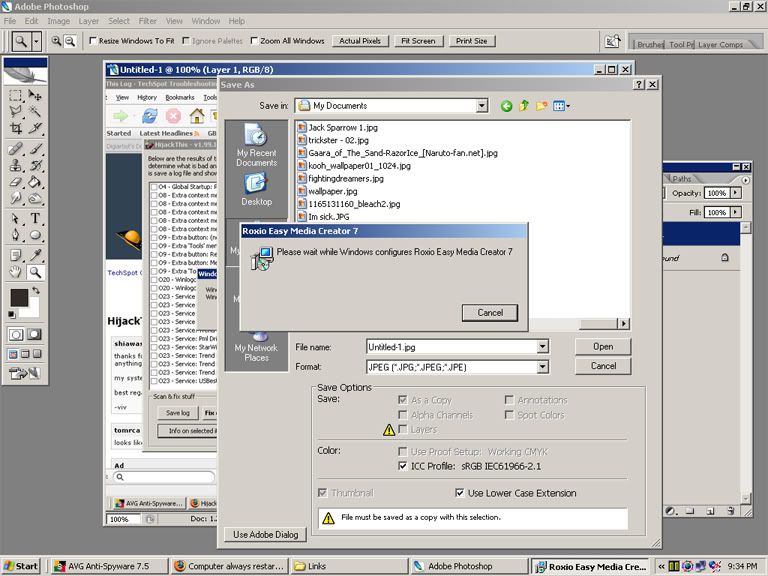Open the Window menu
Viewport: 768px width, 576px height.
coord(206,21)
